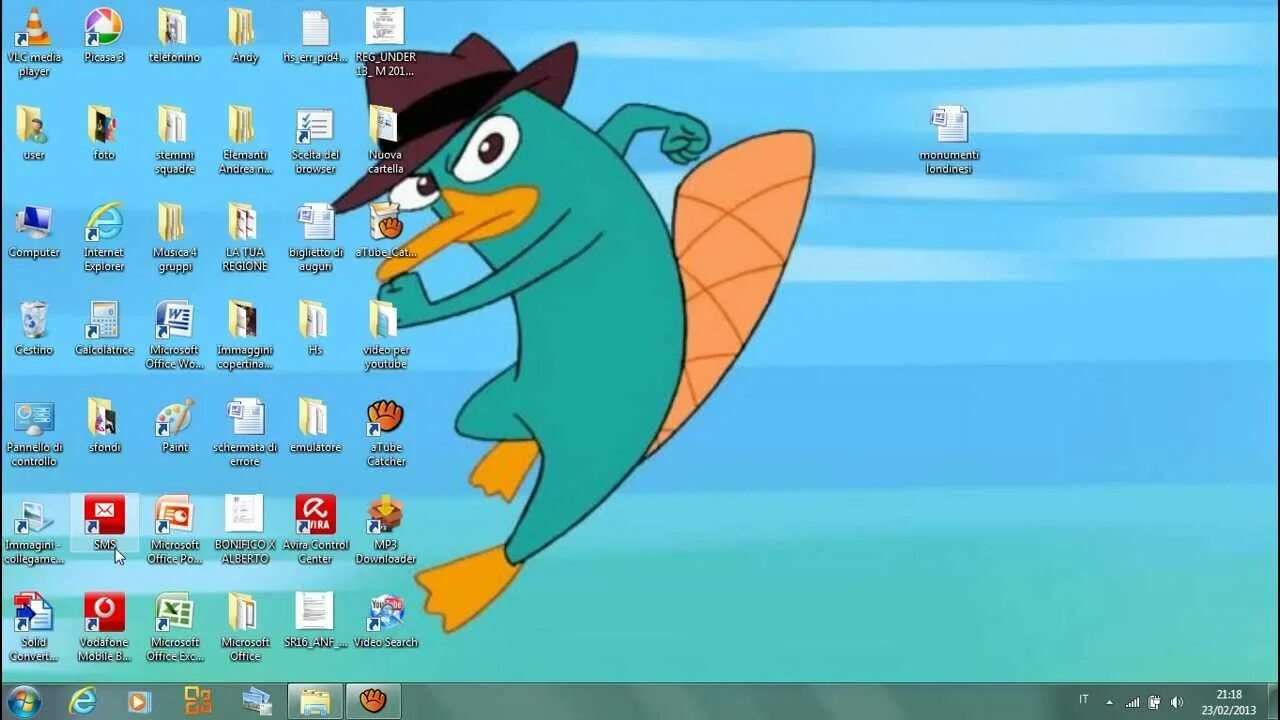This screenshot has height=720, width=1280.
Task: Select the Immagini collegamento shortcut
Action: click(x=34, y=531)
